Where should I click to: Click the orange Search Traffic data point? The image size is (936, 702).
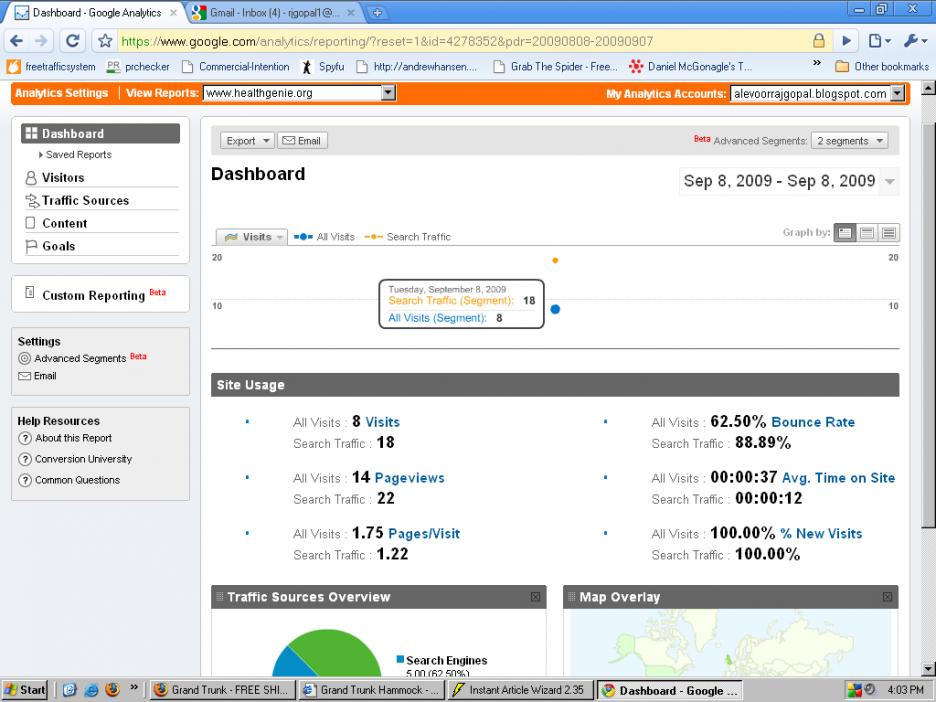(x=555, y=260)
